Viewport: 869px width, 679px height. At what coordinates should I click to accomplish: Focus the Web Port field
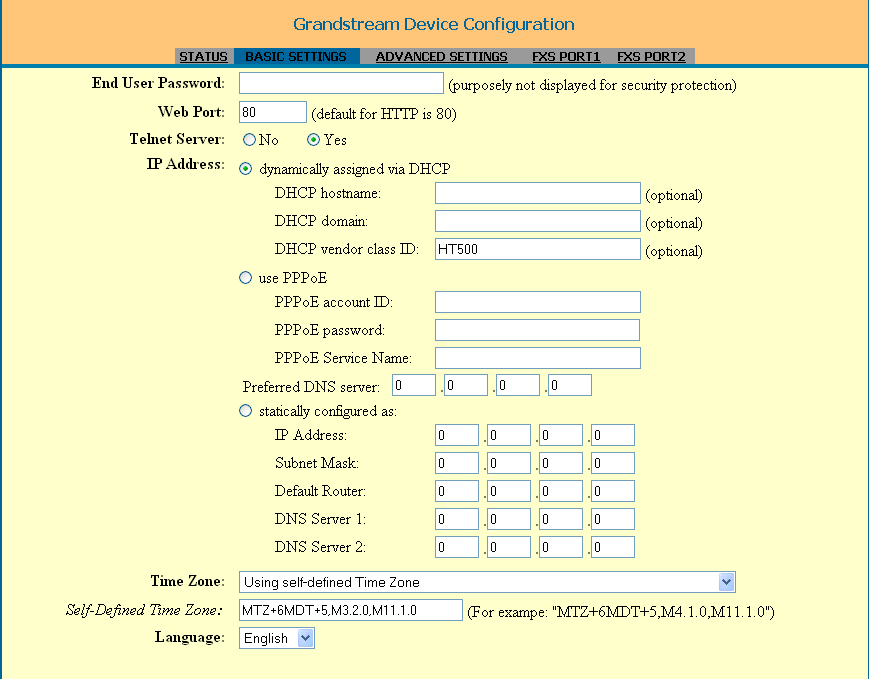[x=273, y=112]
